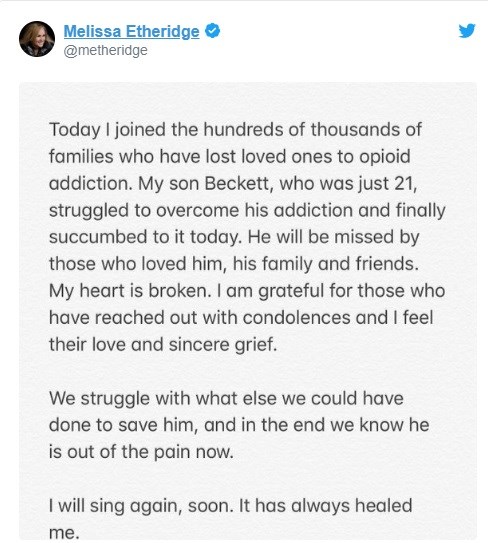Screen dimensions: 488x543
Task: Click the phrase 'My heart is broken'
Action: (x=130, y=291)
